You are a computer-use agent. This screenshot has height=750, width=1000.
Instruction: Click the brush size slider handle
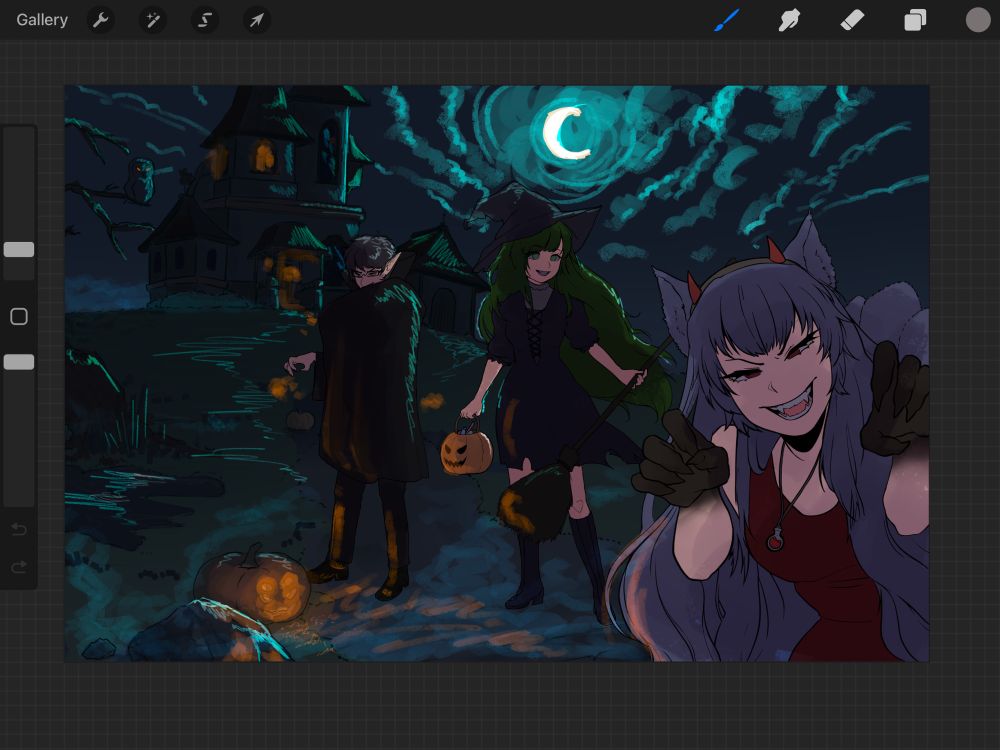click(x=19, y=249)
